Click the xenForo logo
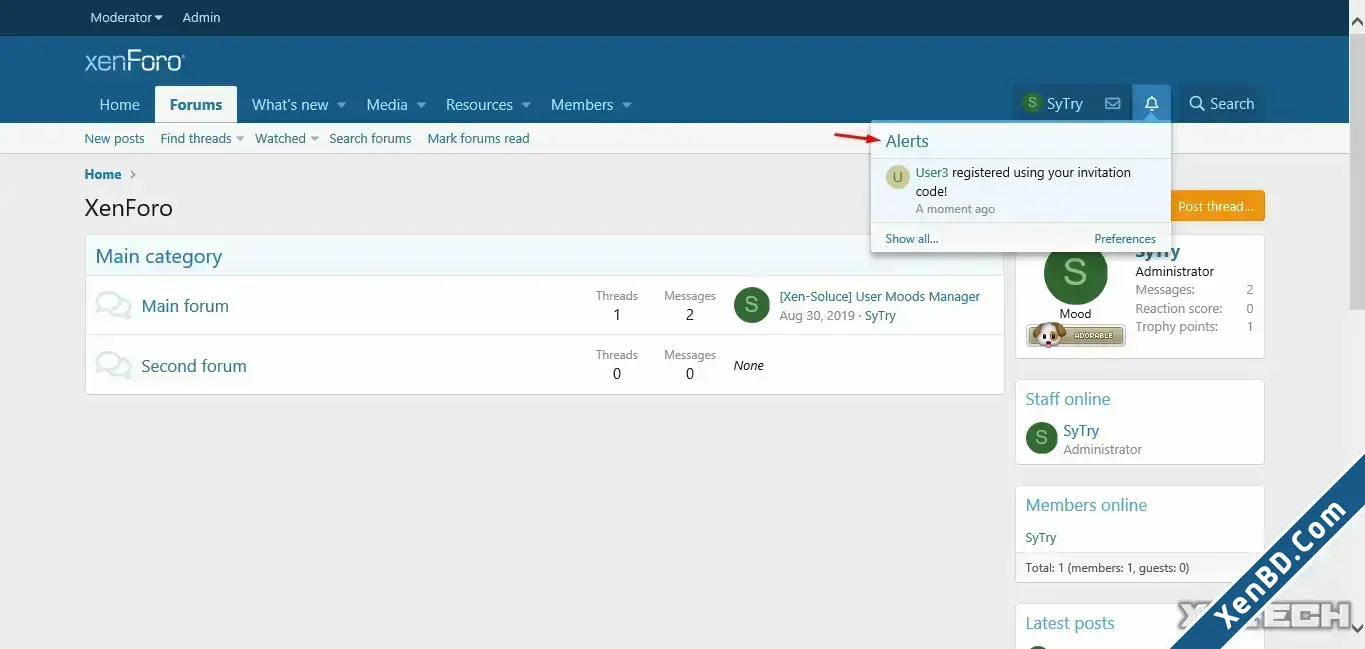 point(134,62)
